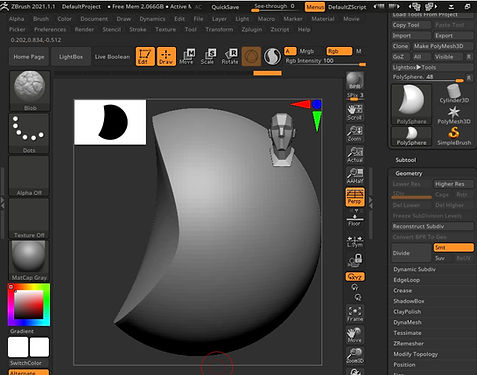This screenshot has height=375, width=477.
Task: Click the Gizmo 3D sphere icon
Action: point(251,56)
